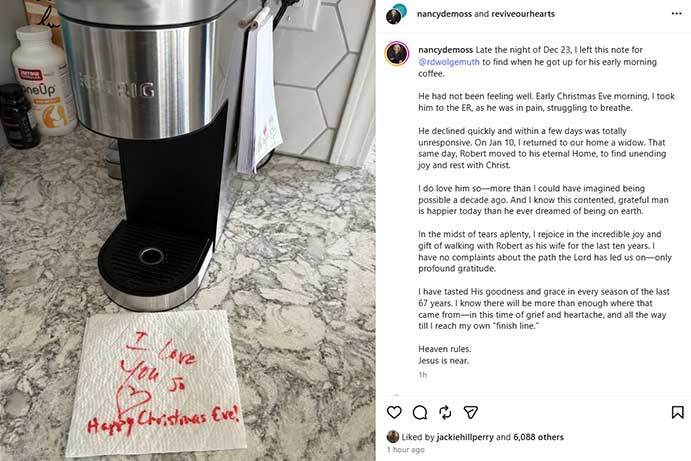
Task: Open comments with the speech bubble icon
Action: (420, 413)
